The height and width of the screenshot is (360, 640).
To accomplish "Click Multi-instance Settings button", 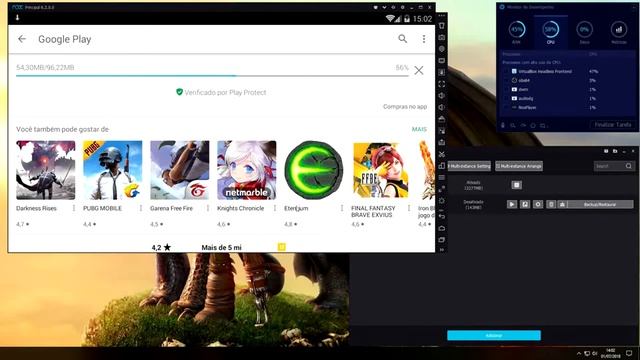I will click(x=469, y=166).
